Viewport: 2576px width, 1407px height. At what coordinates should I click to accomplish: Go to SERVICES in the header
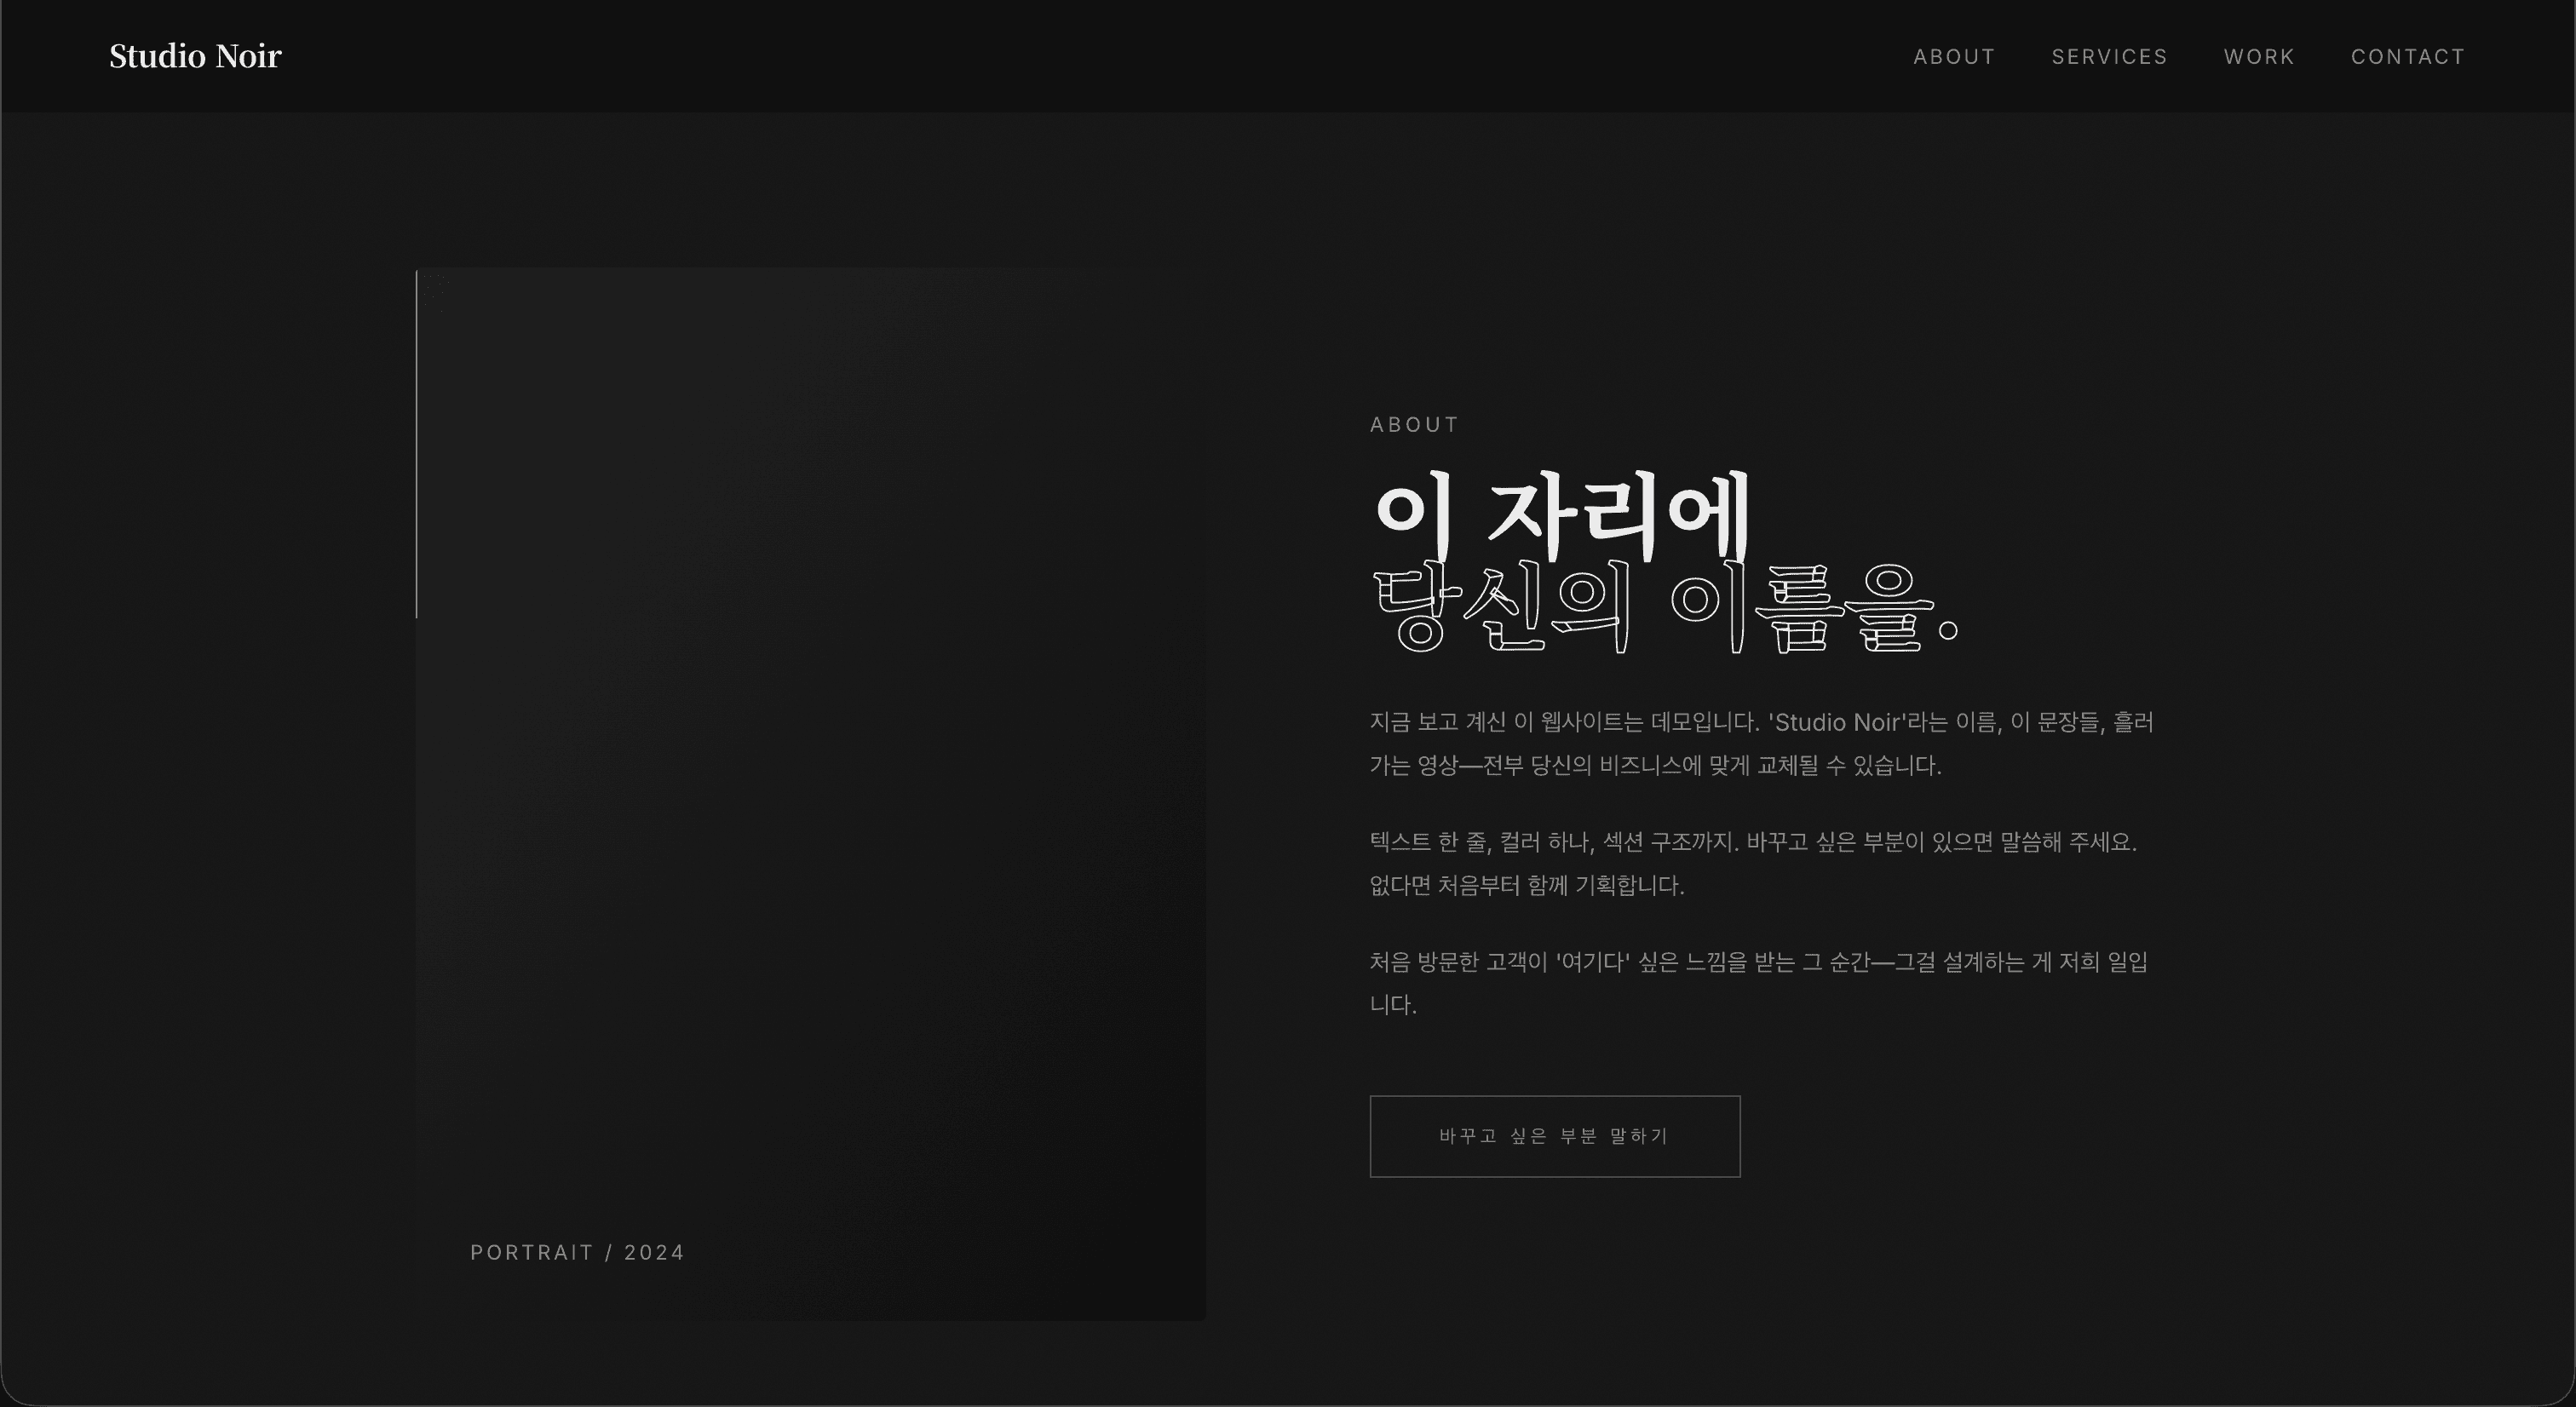pyautogui.click(x=2109, y=57)
